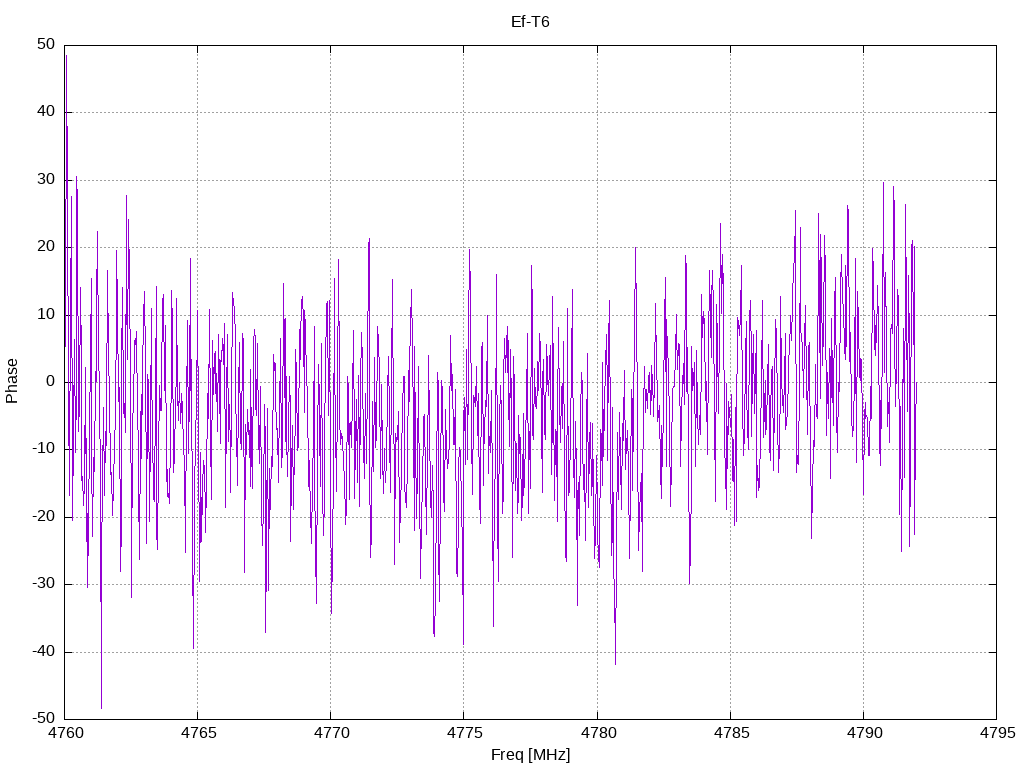The image size is (1024, 768).
Task: Click the 20 y-axis tick label
Action: click(46, 247)
